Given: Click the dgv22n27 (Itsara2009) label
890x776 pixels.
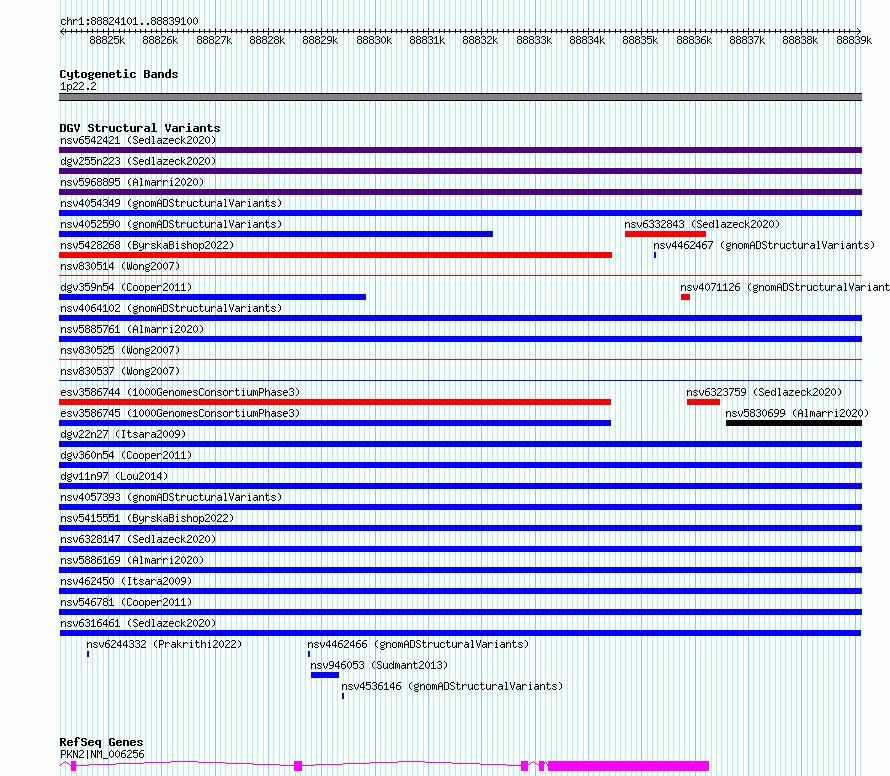Looking at the screenshot, I should (123, 434).
